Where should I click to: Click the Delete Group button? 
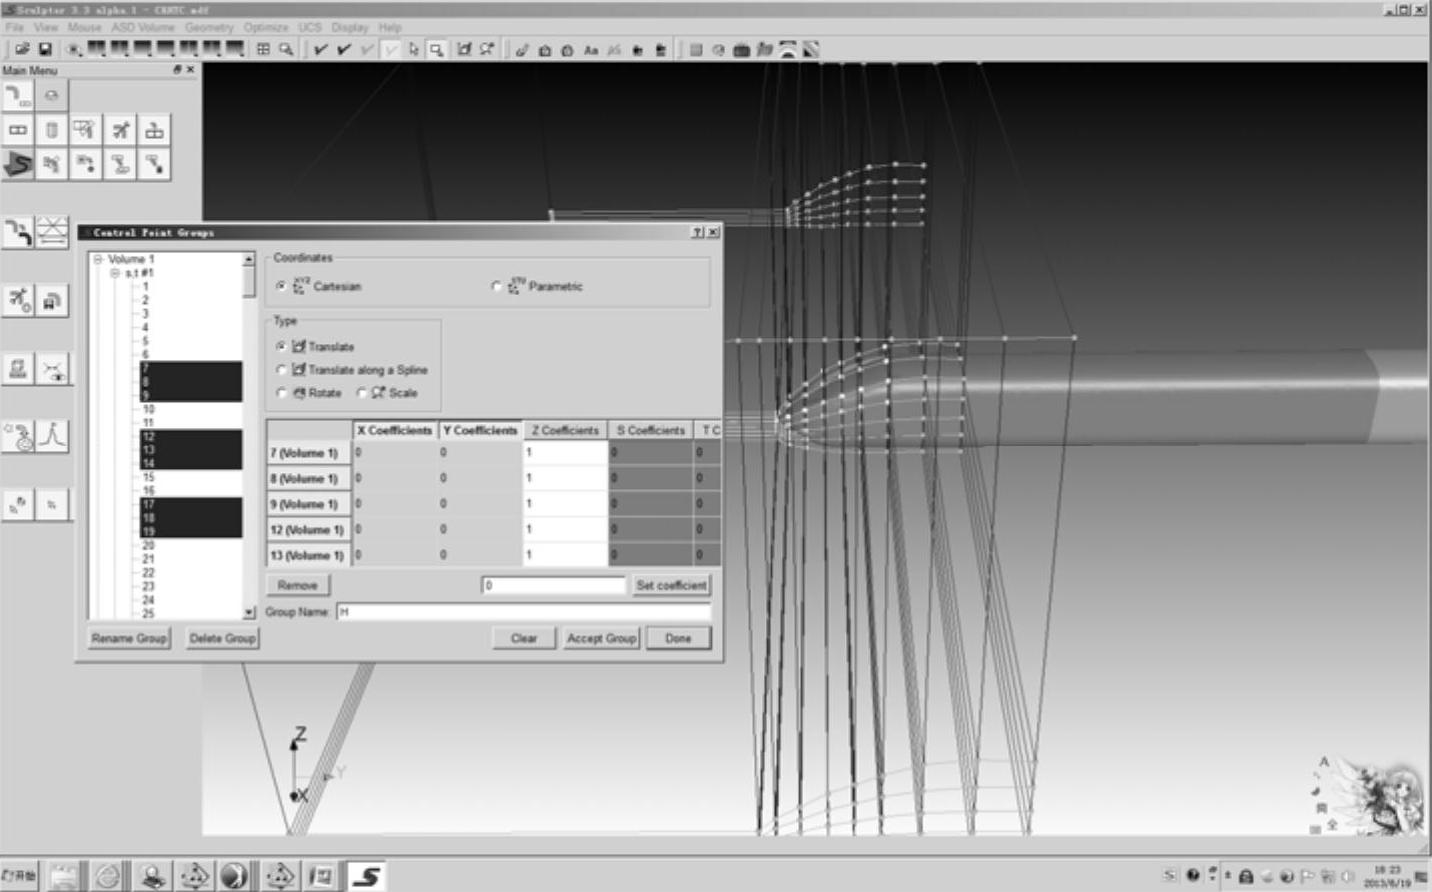(222, 638)
